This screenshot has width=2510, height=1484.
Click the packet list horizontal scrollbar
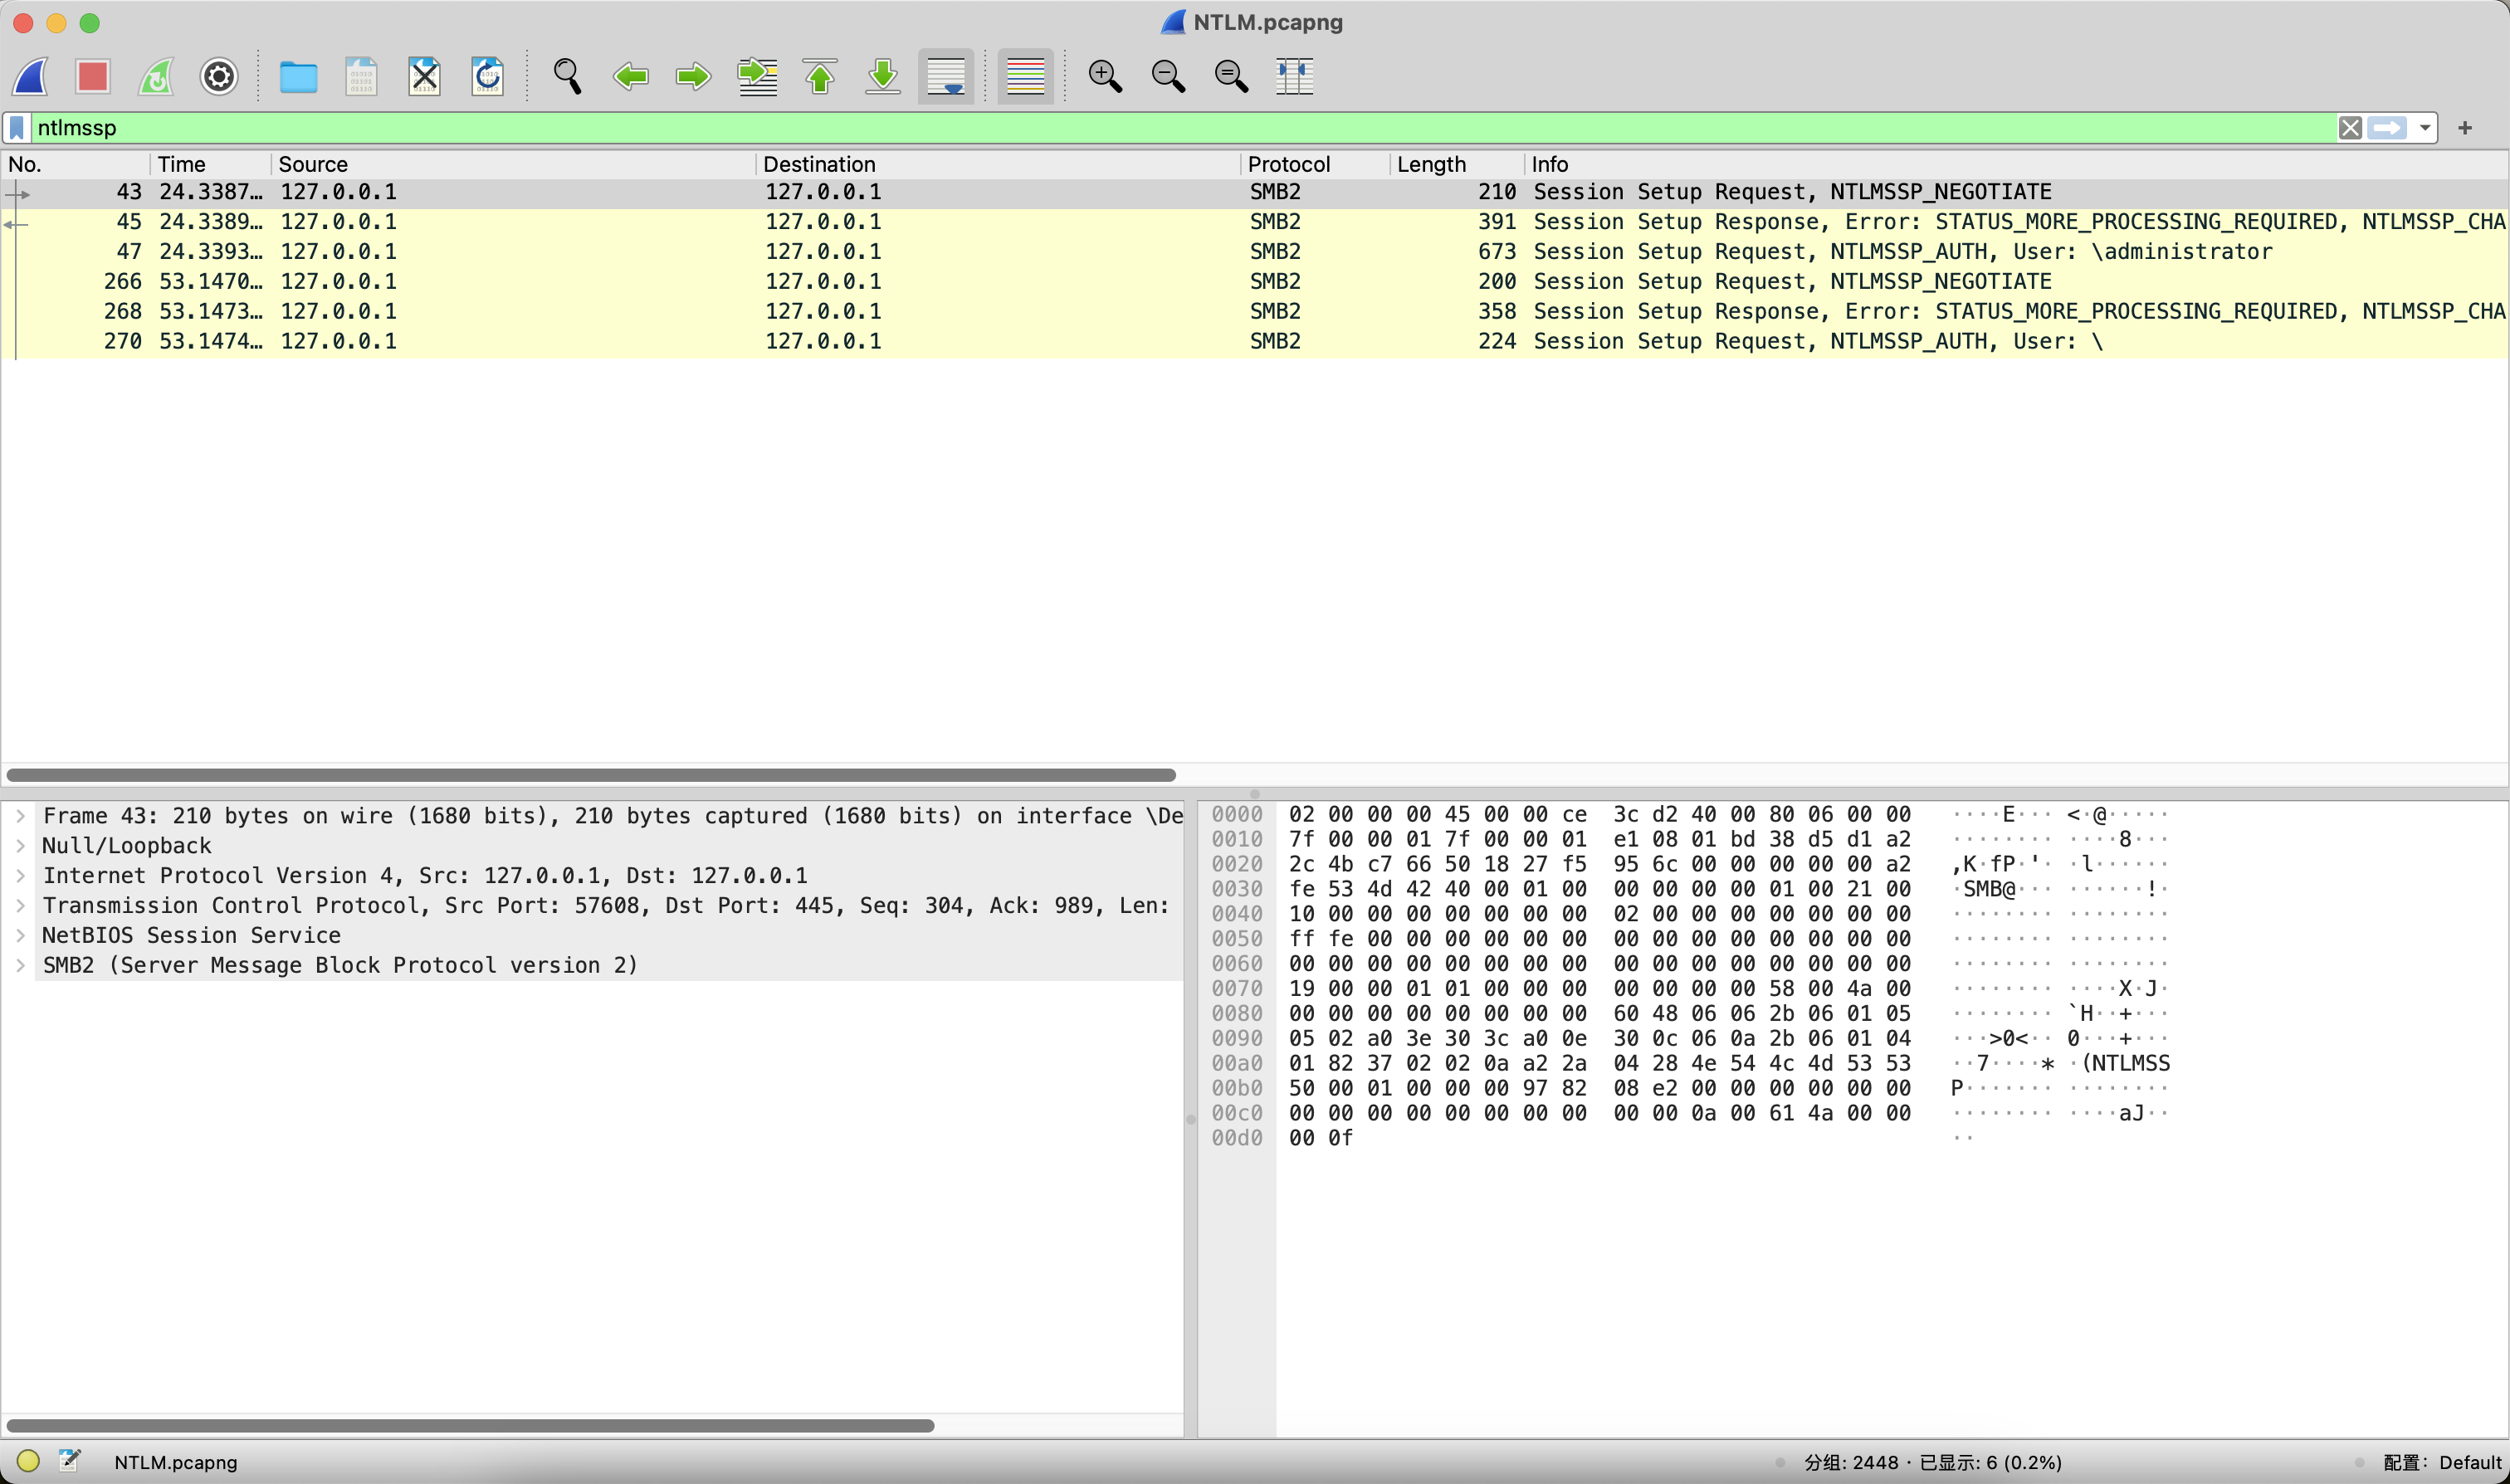591,775
